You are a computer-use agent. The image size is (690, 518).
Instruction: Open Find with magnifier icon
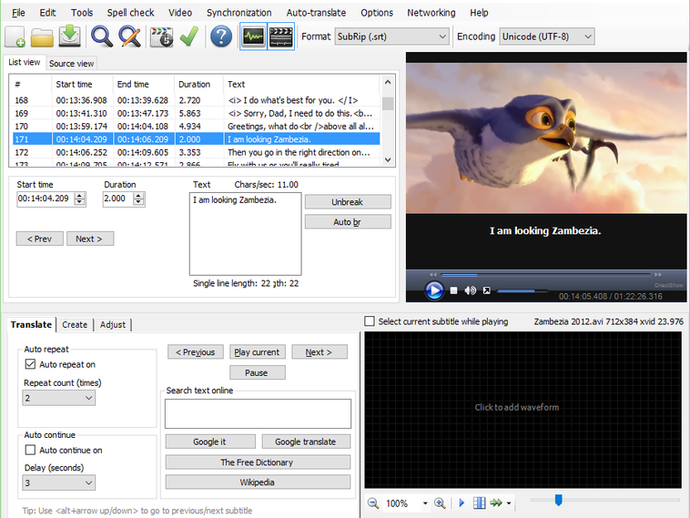point(102,37)
